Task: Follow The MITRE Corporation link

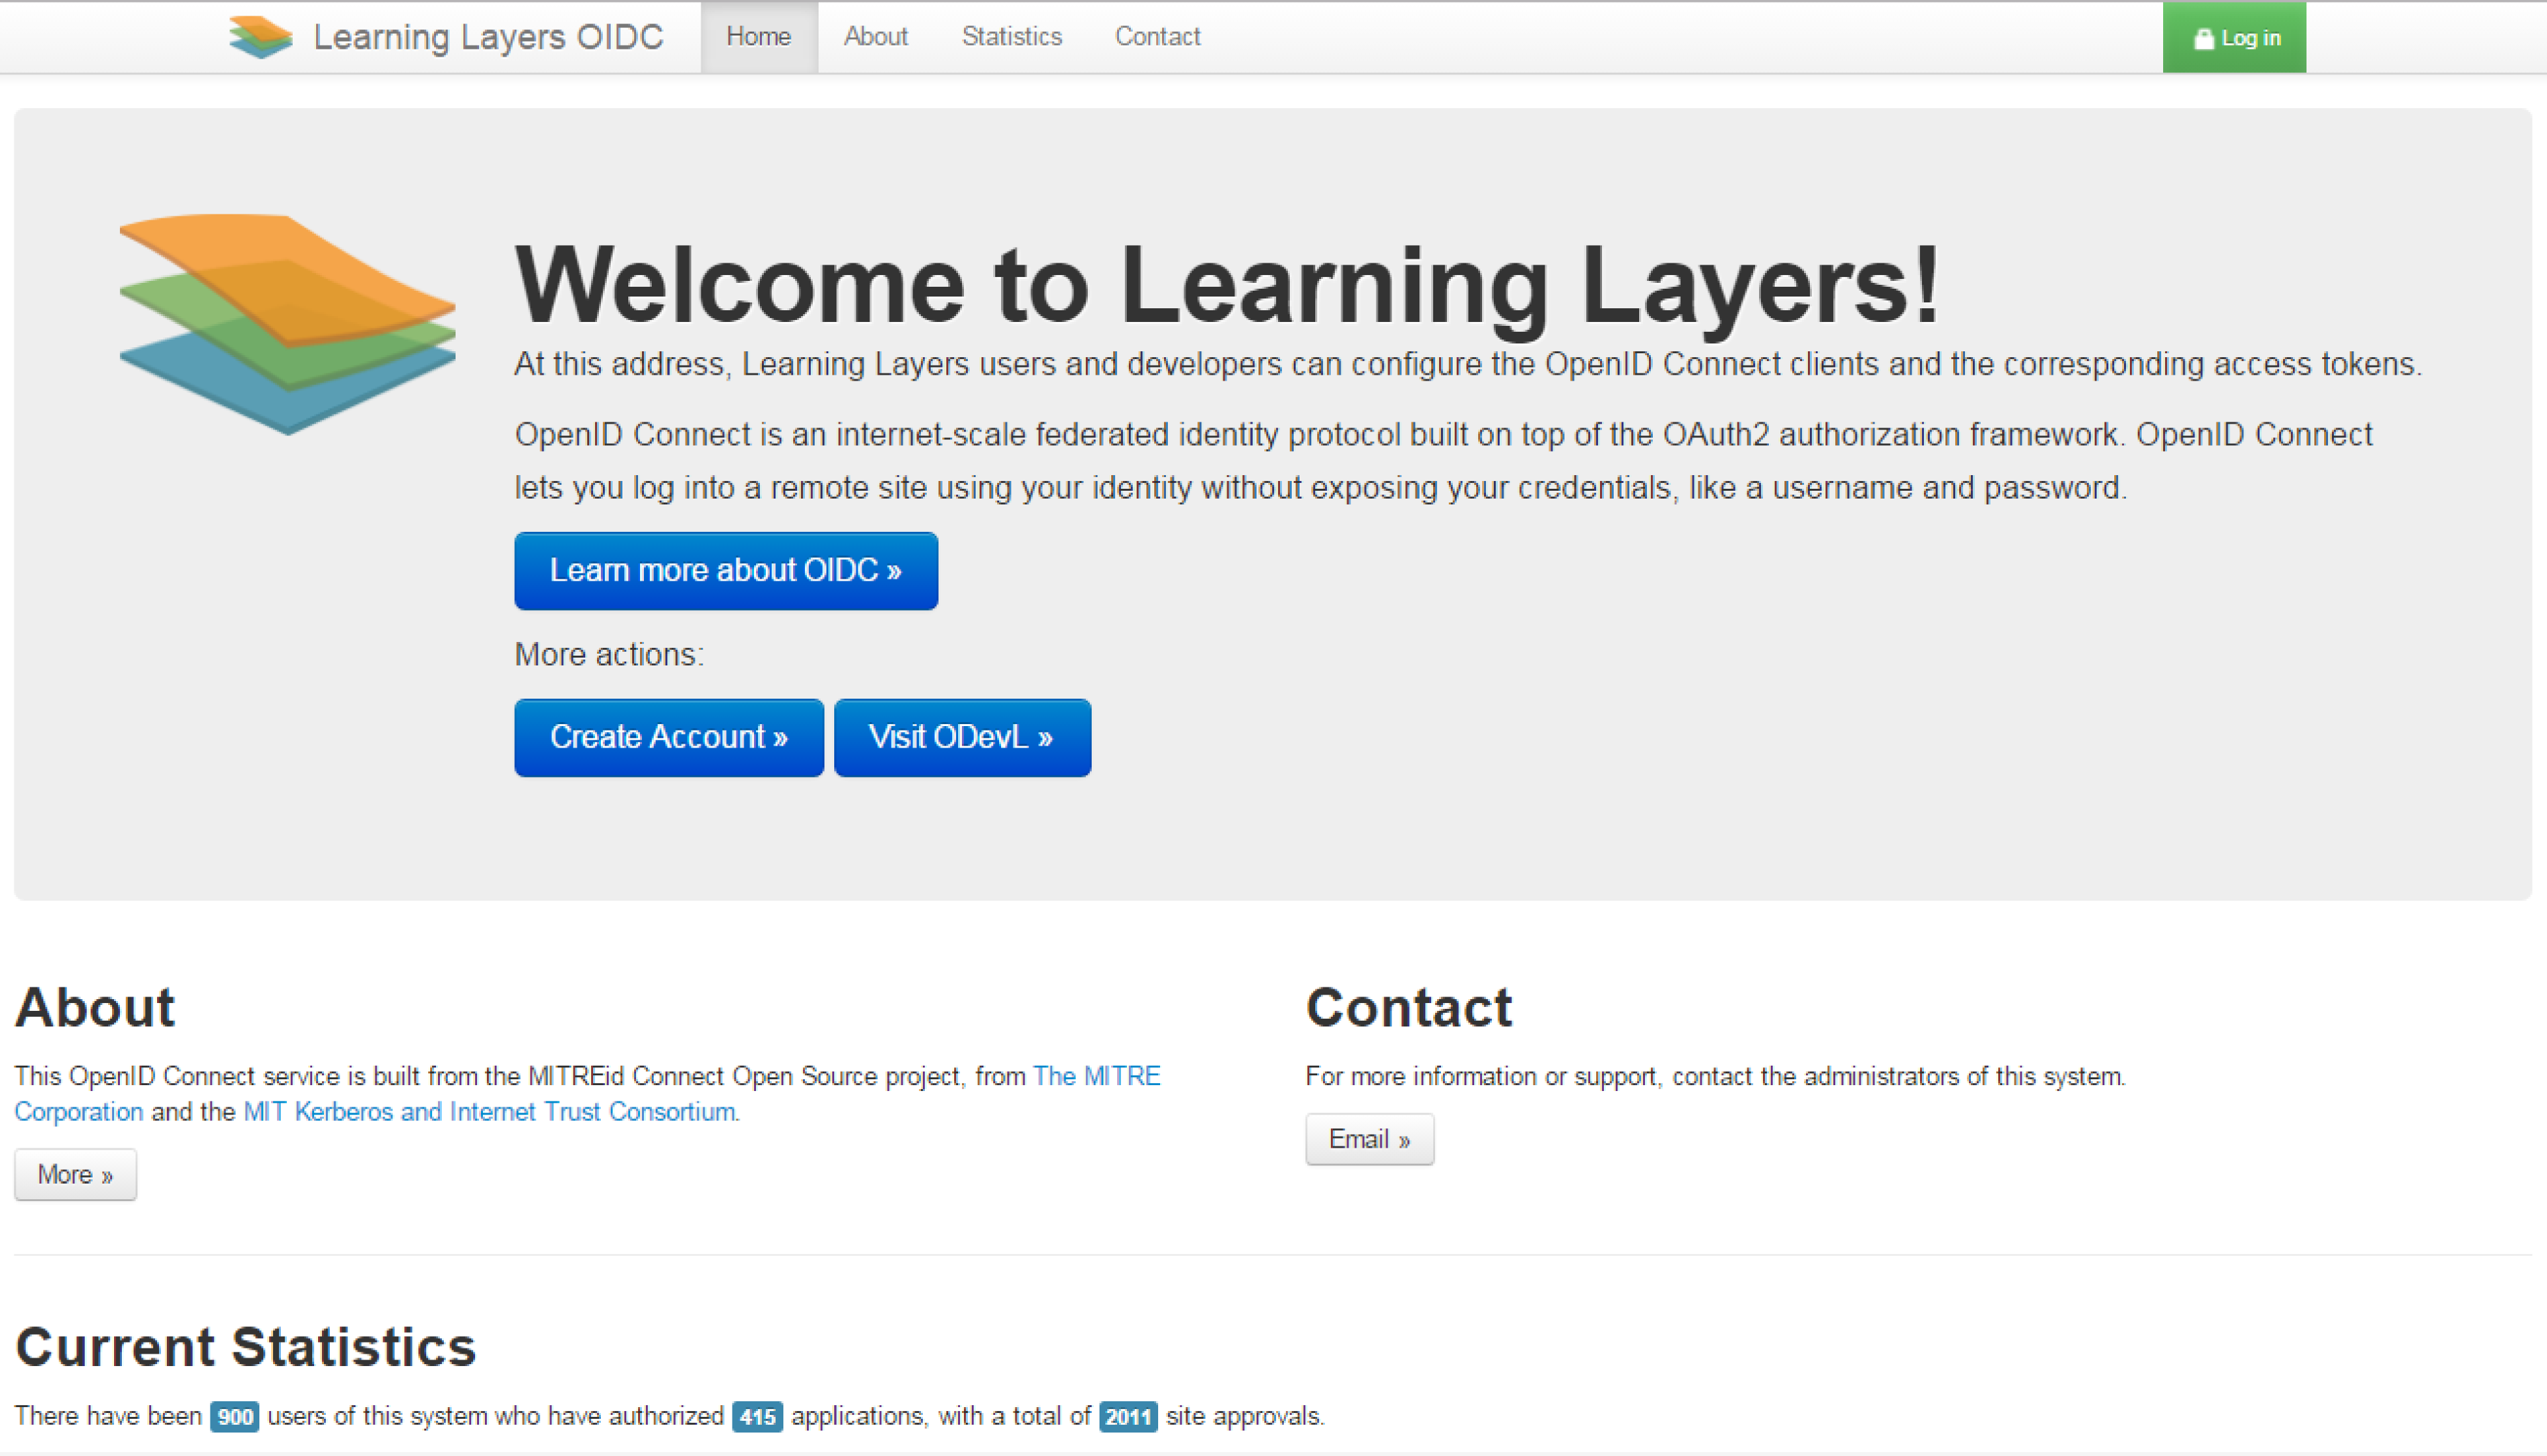Action: click(x=1096, y=1076)
